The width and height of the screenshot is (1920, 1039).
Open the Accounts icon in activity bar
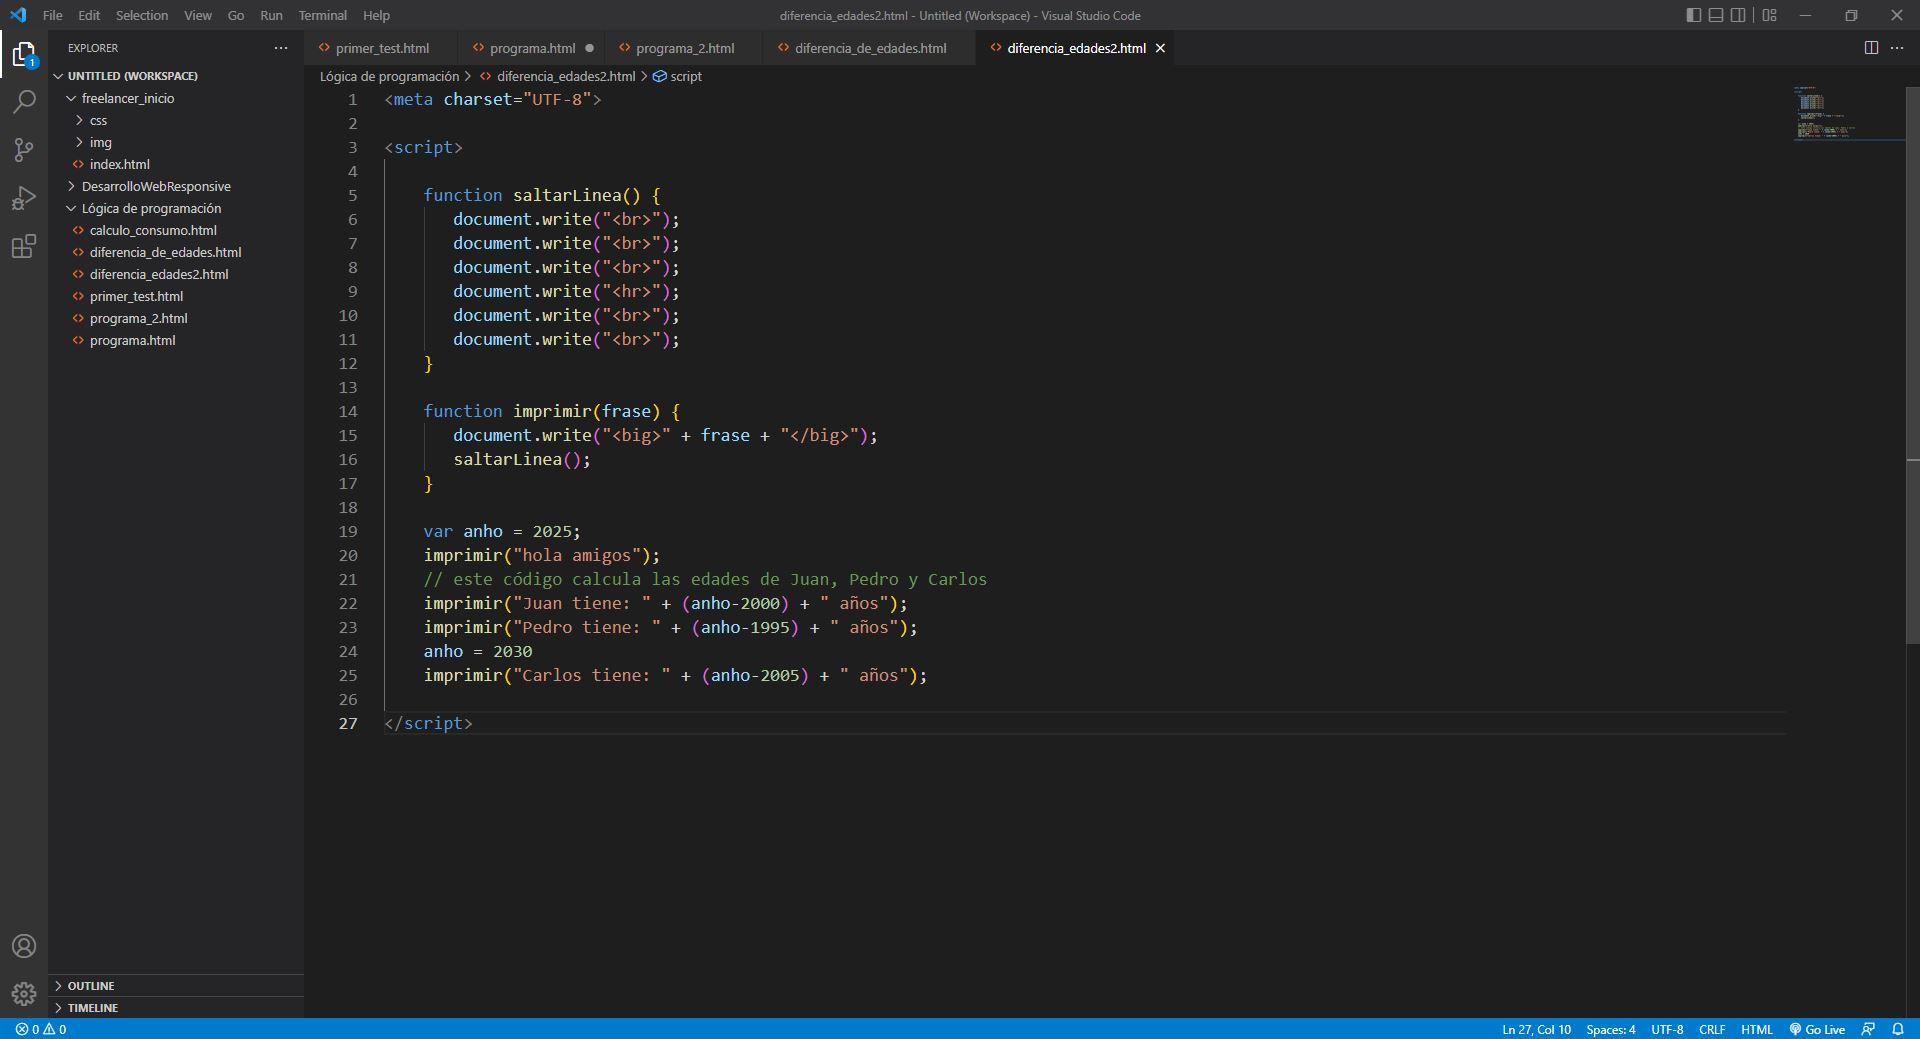click(x=24, y=946)
